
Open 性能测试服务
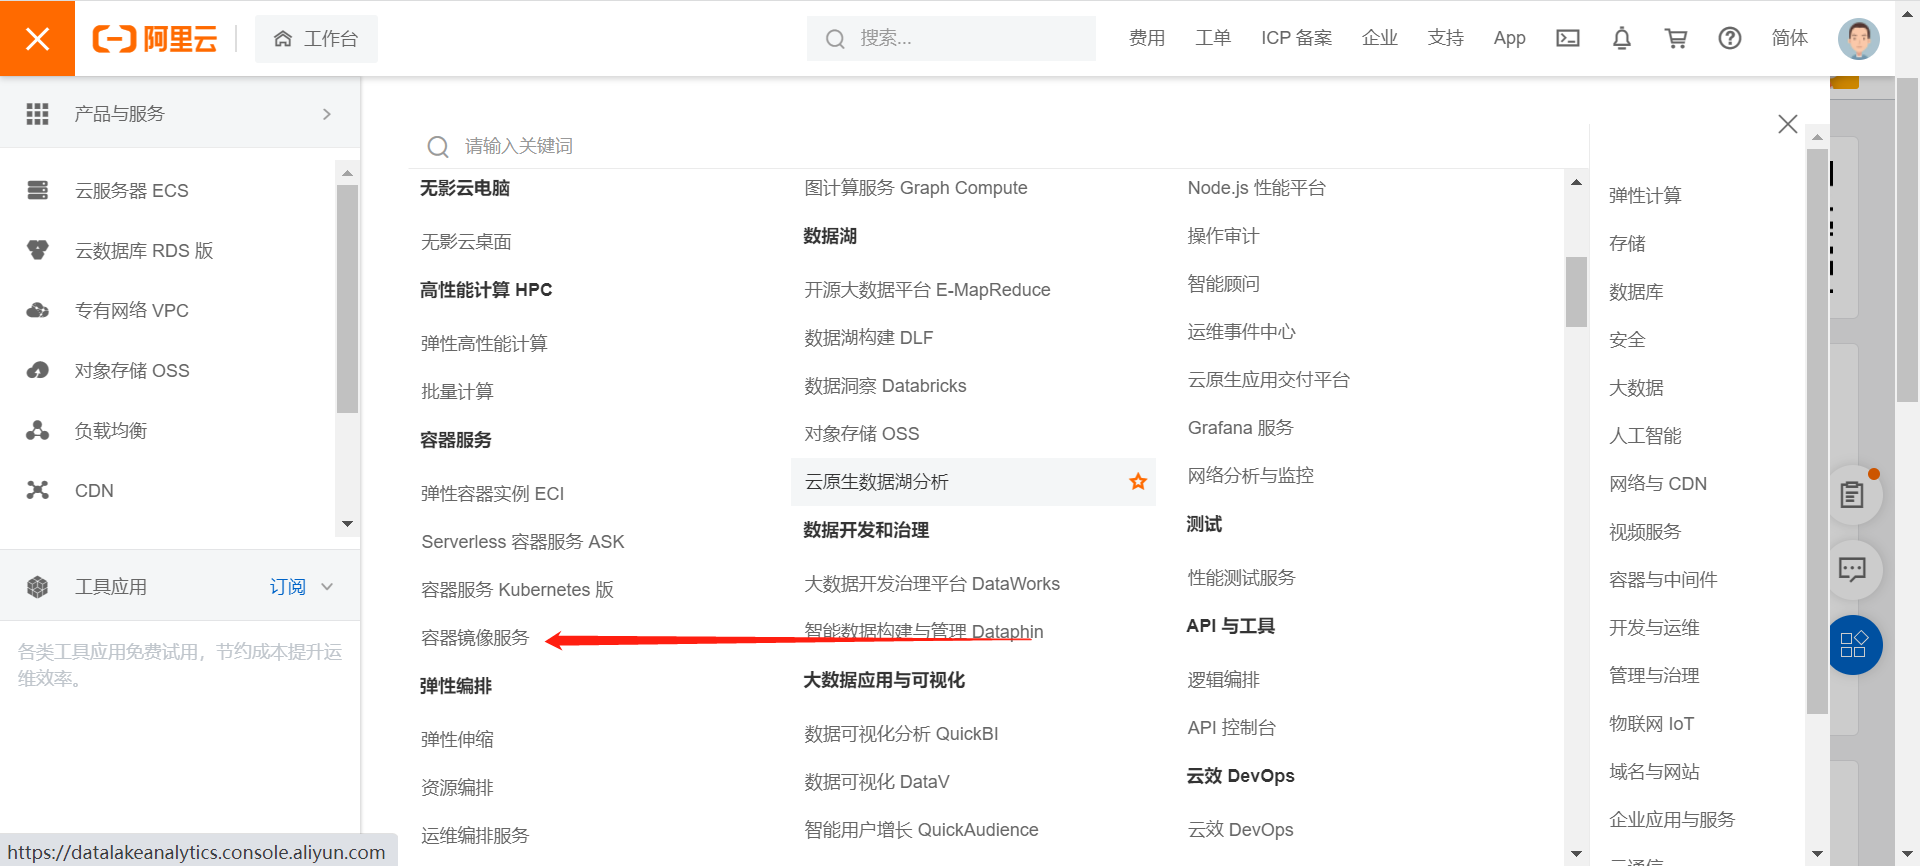click(1241, 578)
